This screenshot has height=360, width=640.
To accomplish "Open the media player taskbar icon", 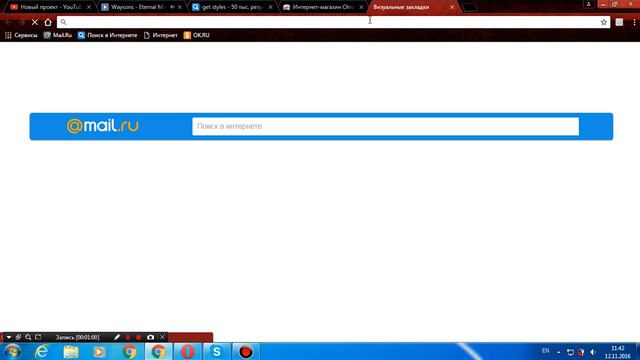I will tap(99, 351).
